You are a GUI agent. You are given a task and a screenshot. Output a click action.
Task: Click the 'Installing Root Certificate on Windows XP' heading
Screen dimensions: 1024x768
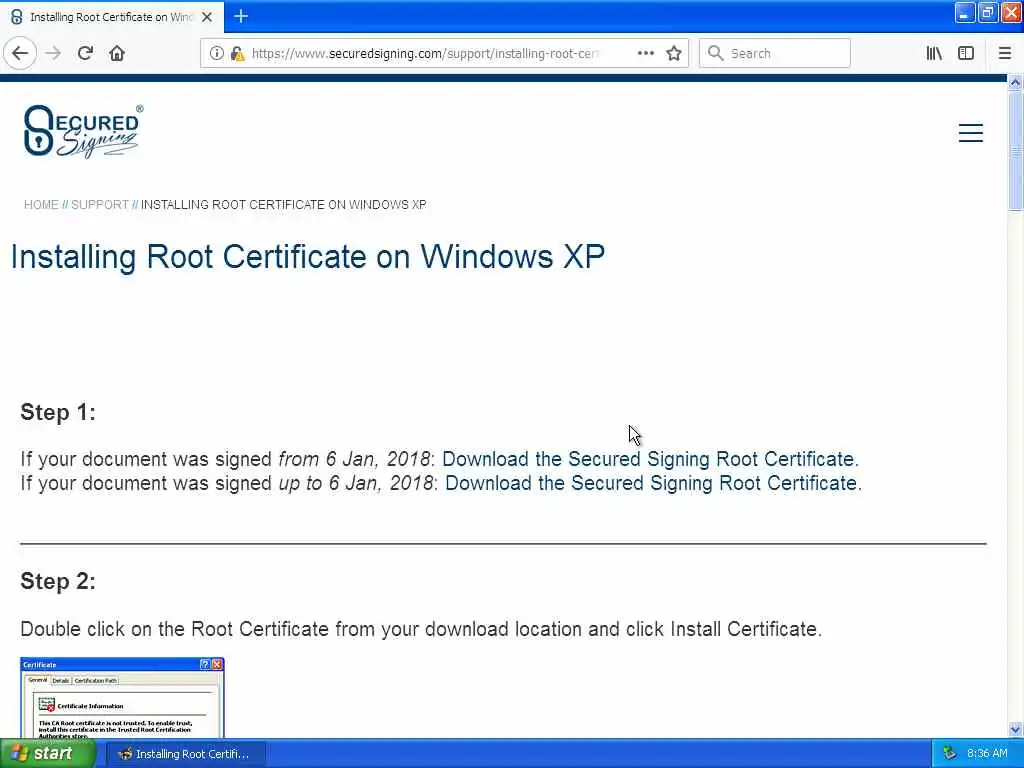pyautogui.click(x=308, y=257)
